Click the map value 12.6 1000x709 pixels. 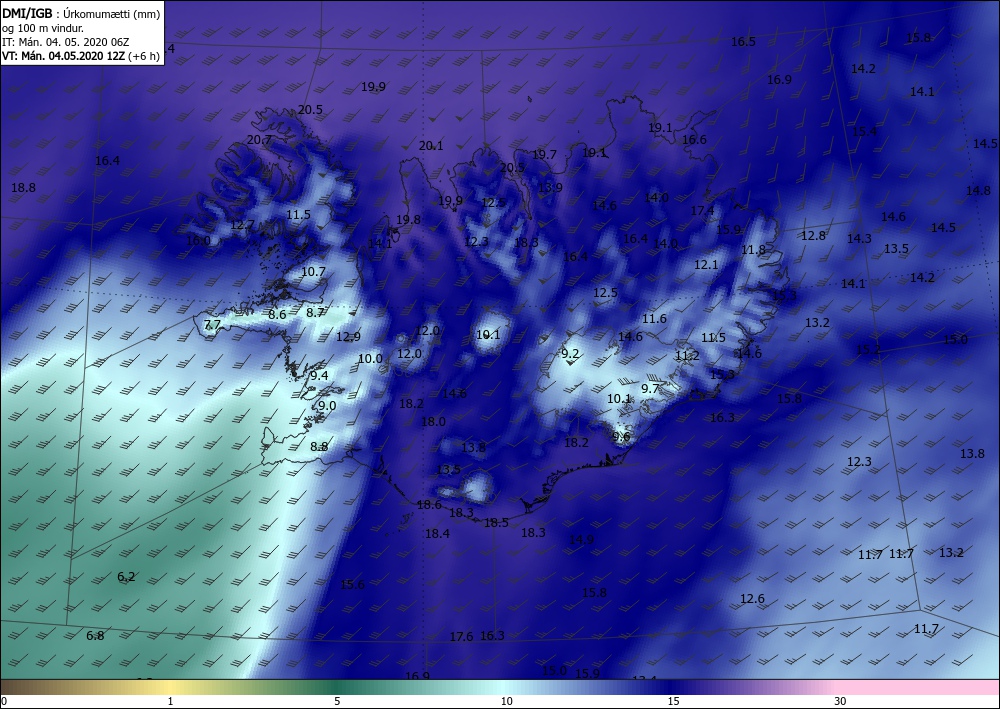coord(752,599)
